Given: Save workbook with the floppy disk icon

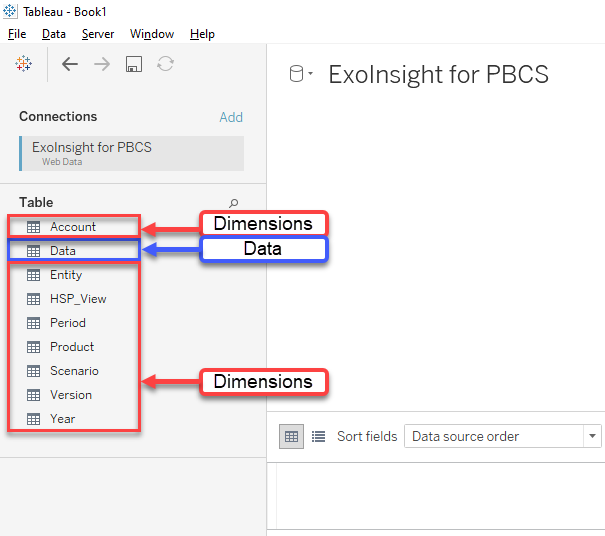Looking at the screenshot, I should click(134, 64).
